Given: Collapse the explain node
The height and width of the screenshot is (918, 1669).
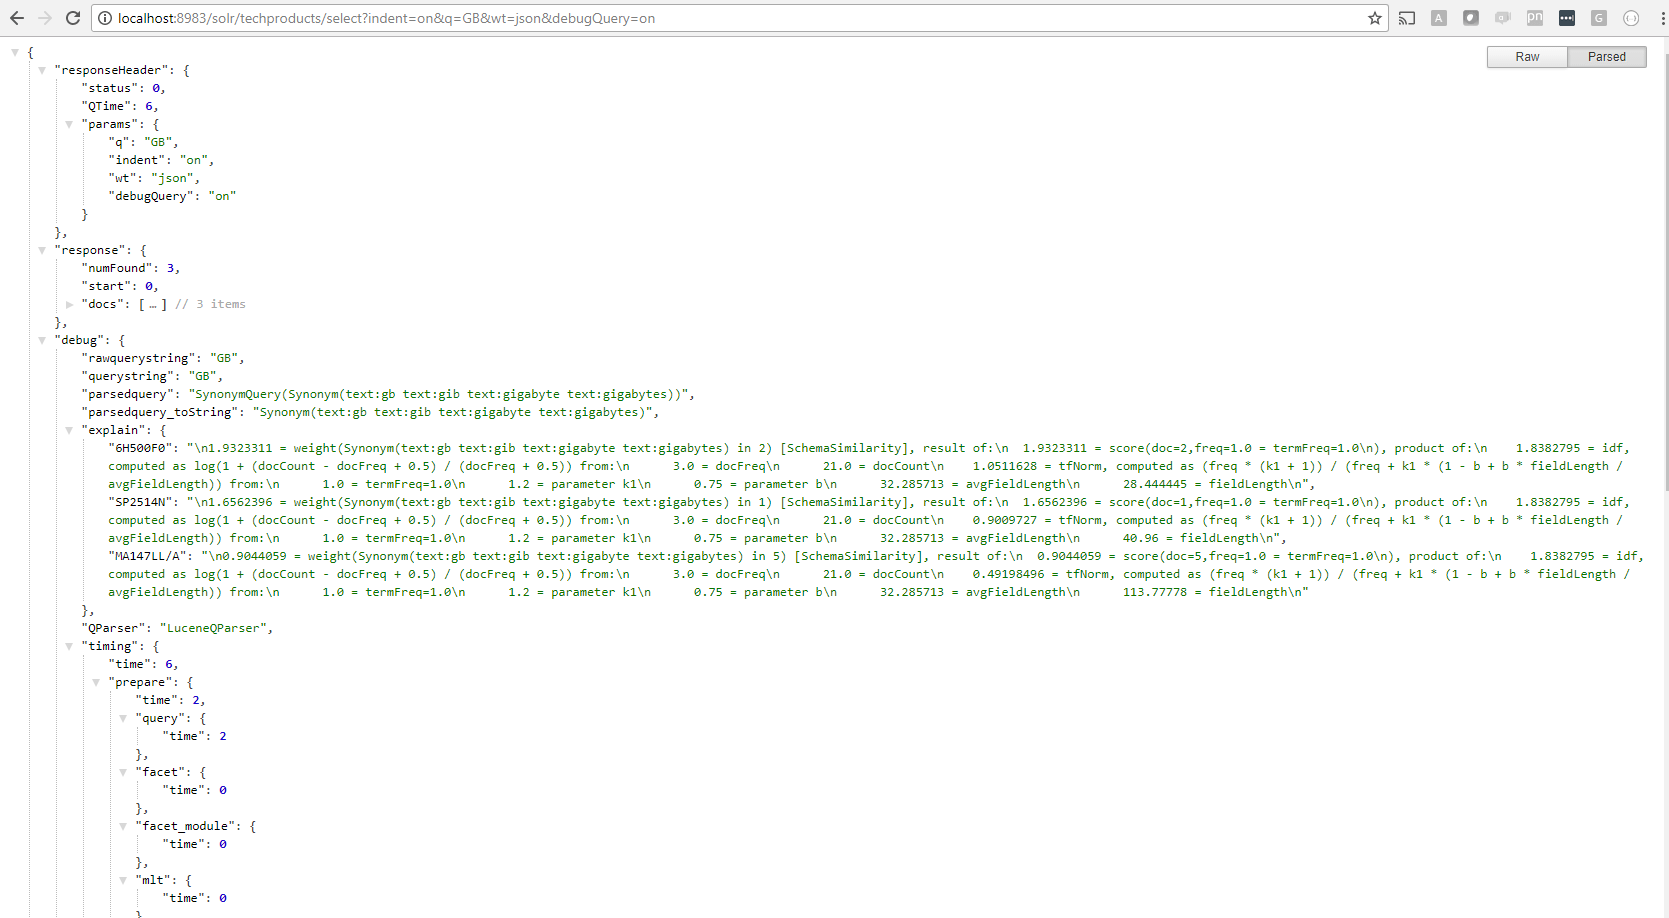Looking at the screenshot, I should pos(69,430).
